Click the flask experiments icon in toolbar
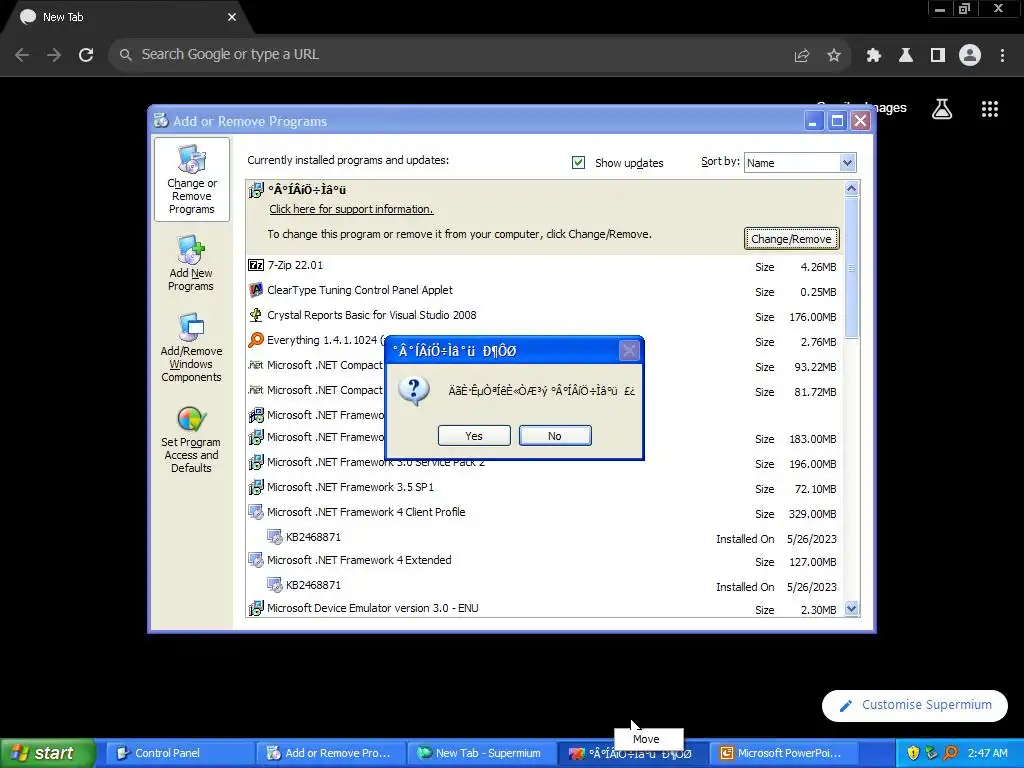Viewport: 1024px width, 768px height. (906, 56)
